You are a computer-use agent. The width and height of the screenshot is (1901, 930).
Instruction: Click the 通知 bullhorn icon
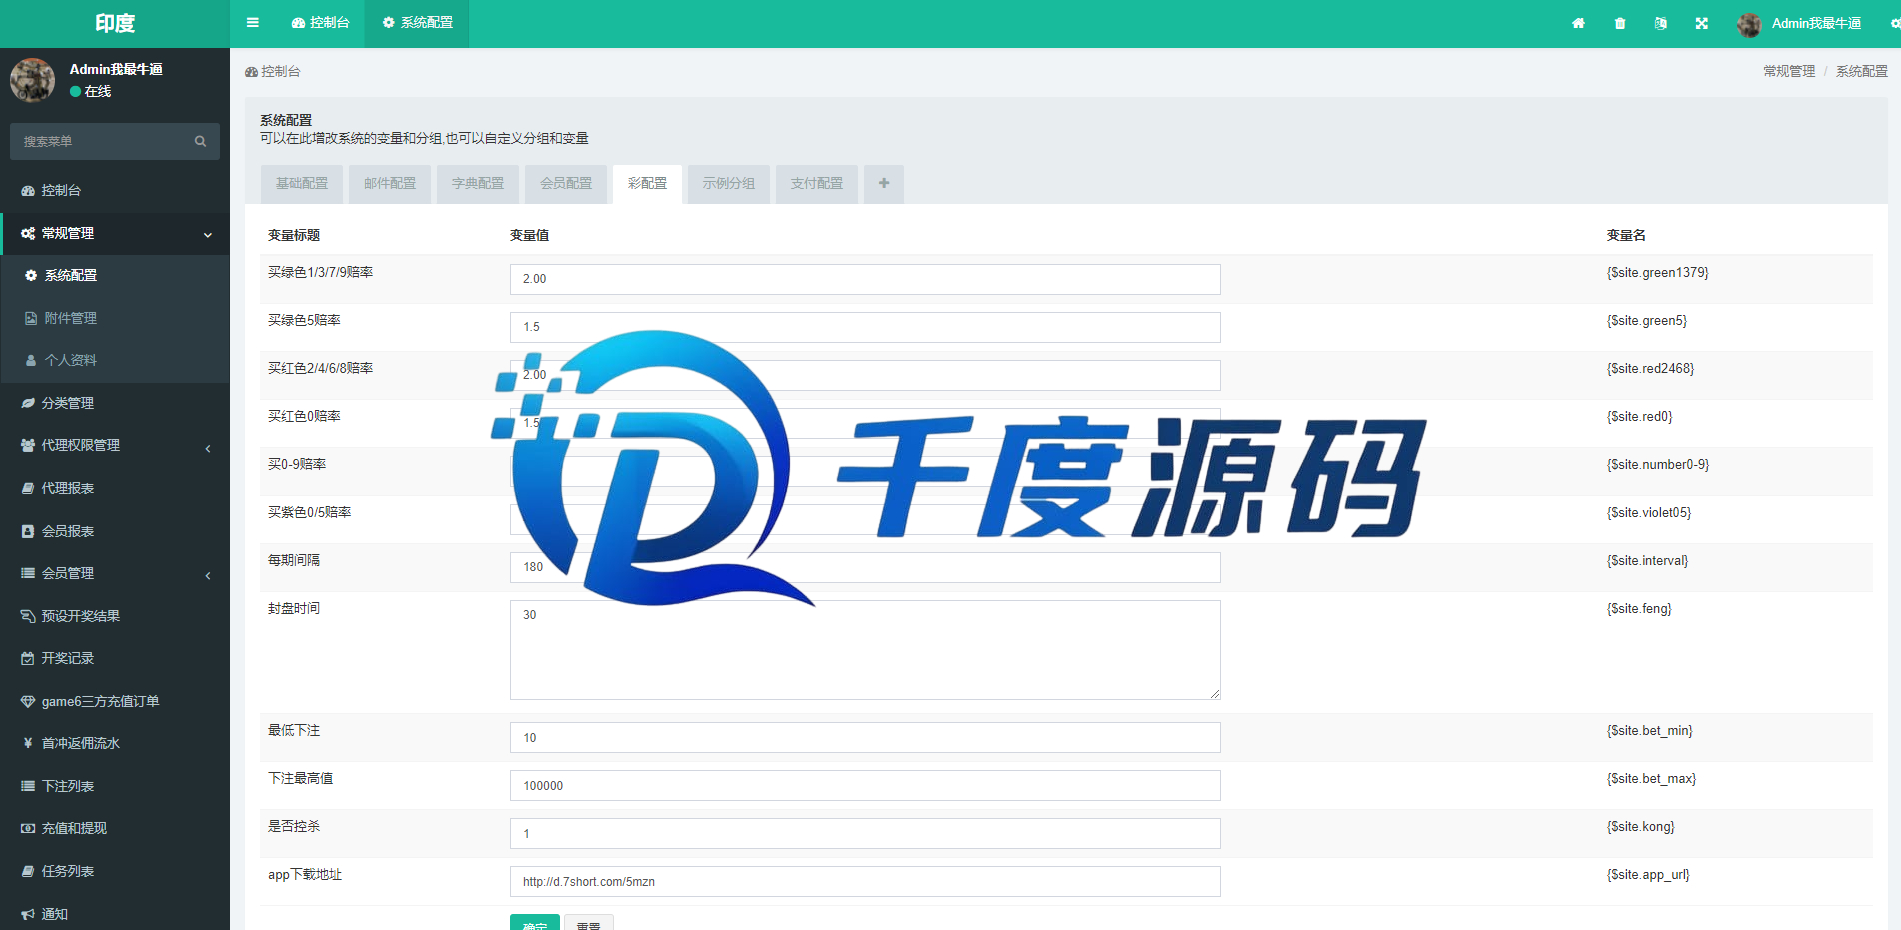(28, 914)
